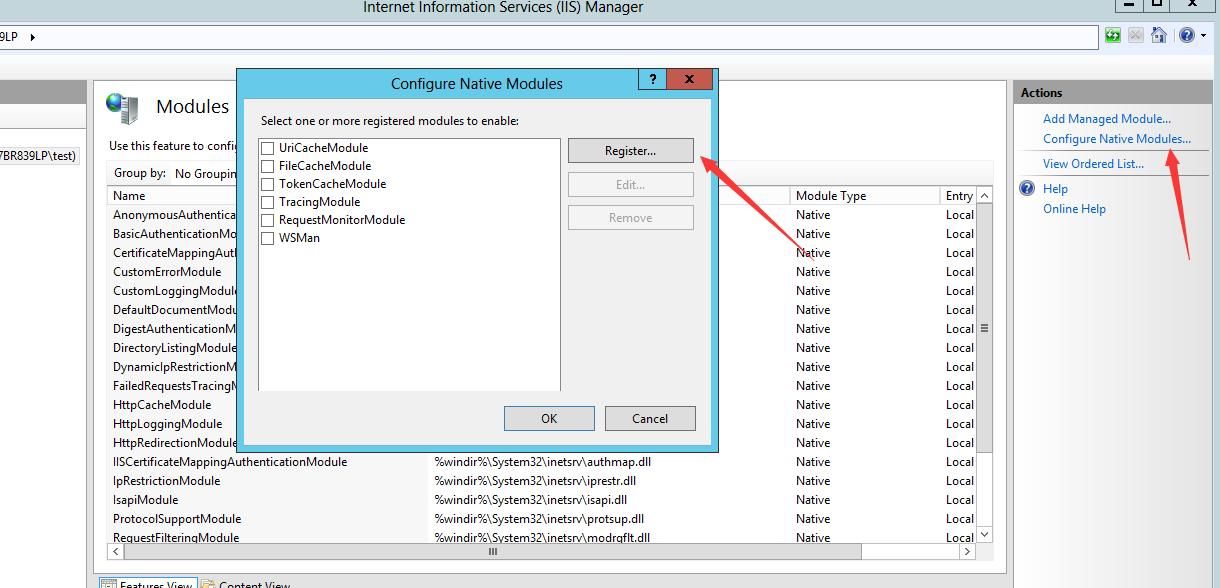
Task: Click the Help link in Actions
Action: pos(1055,188)
